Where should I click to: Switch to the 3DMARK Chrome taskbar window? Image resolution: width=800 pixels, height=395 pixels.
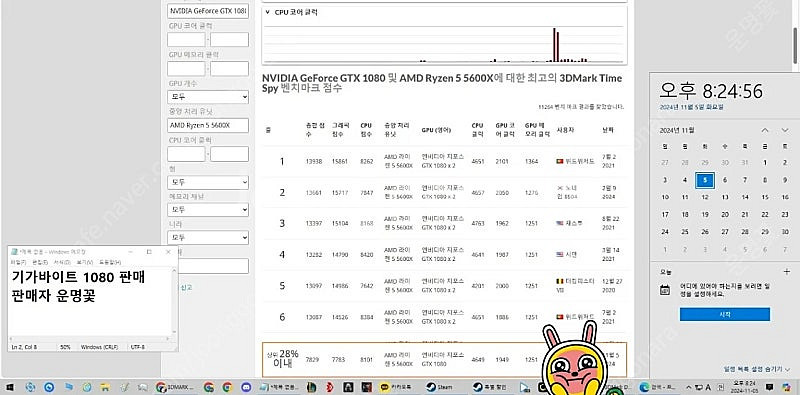pyautogui.click(x=176, y=387)
